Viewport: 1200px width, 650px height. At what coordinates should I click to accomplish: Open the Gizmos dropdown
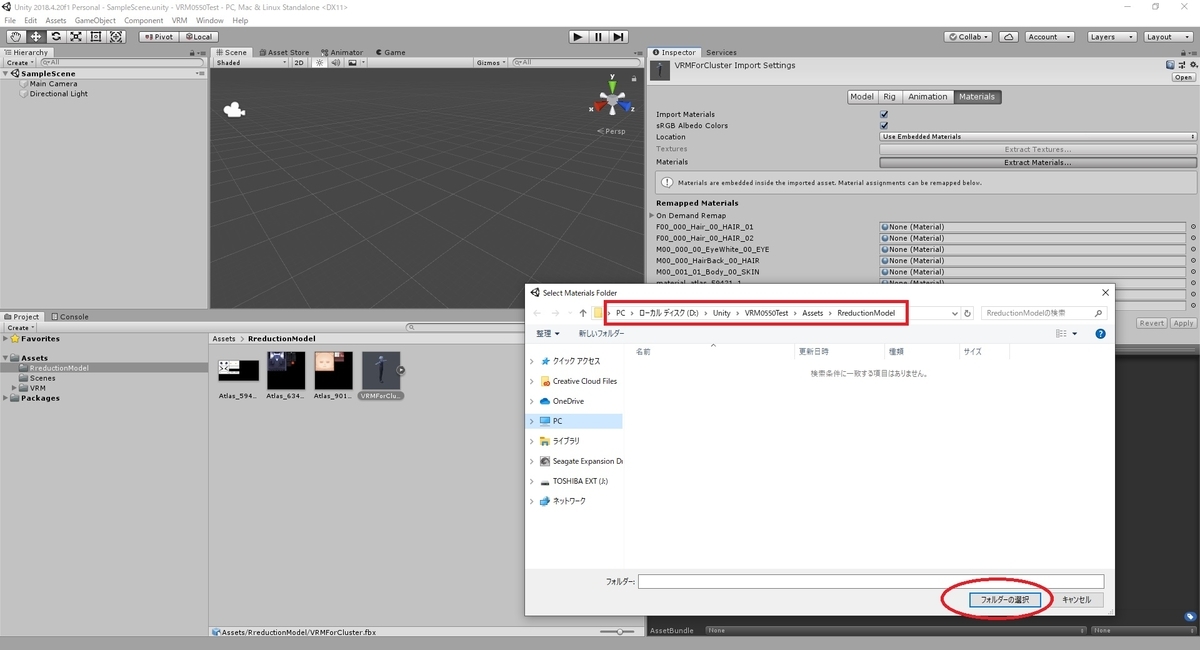pyautogui.click(x=491, y=63)
